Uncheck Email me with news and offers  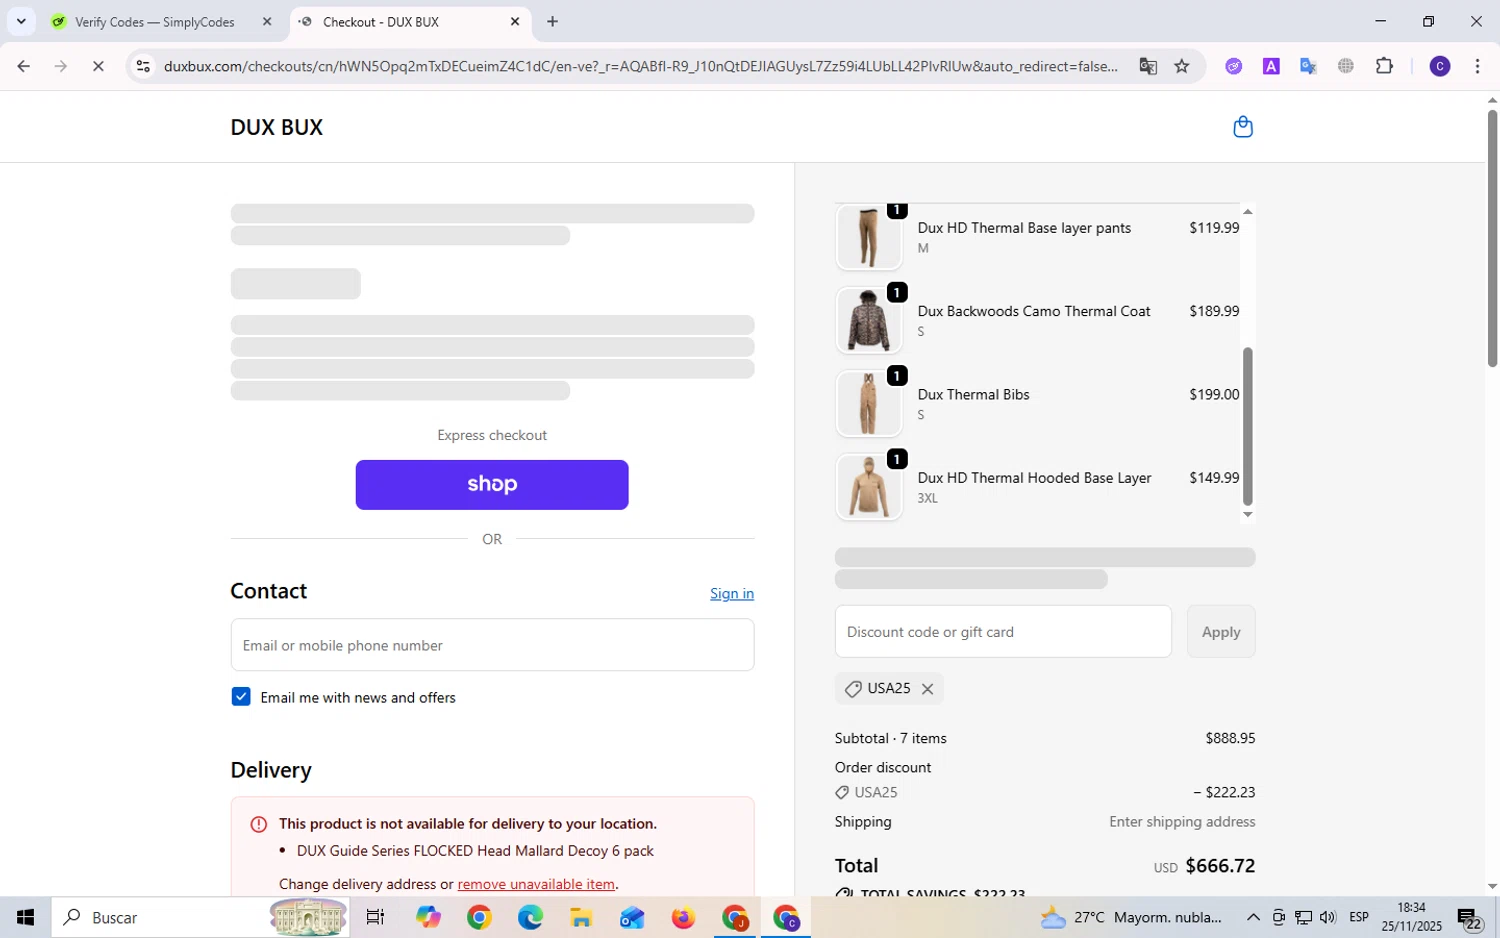coord(241,697)
